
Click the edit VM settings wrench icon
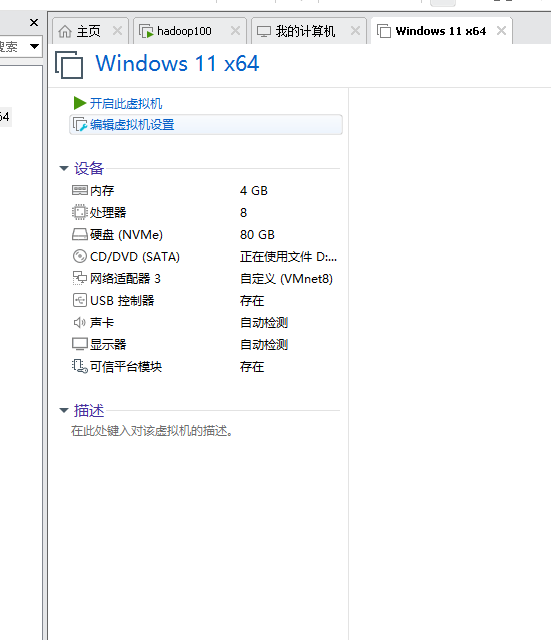point(80,124)
